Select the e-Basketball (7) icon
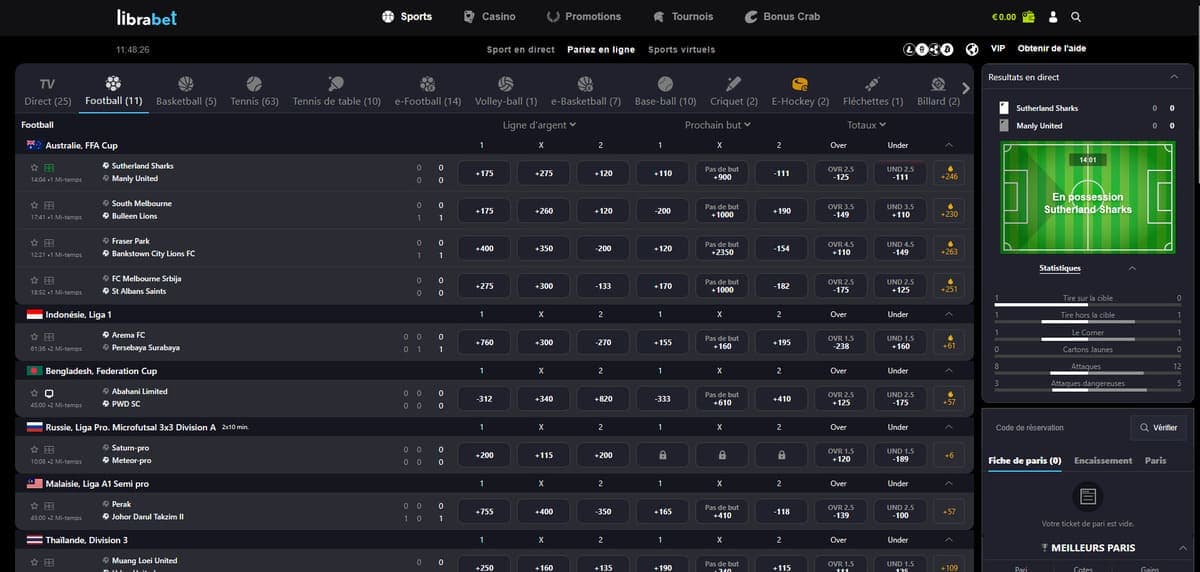Viewport: 1200px width, 572px height. [585, 84]
